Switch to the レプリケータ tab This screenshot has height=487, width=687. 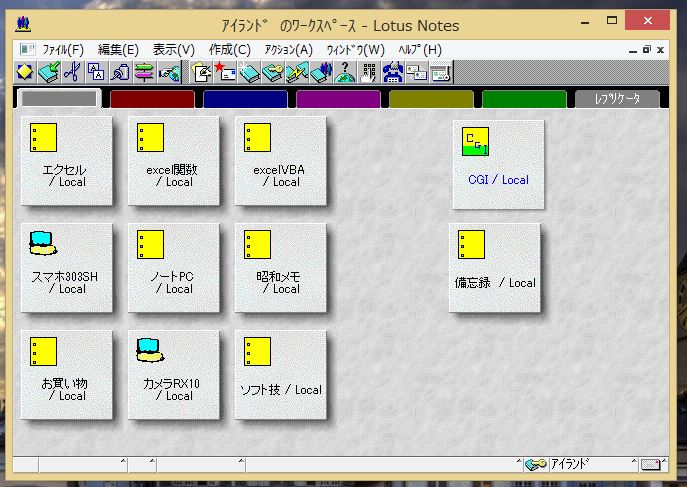click(x=617, y=99)
